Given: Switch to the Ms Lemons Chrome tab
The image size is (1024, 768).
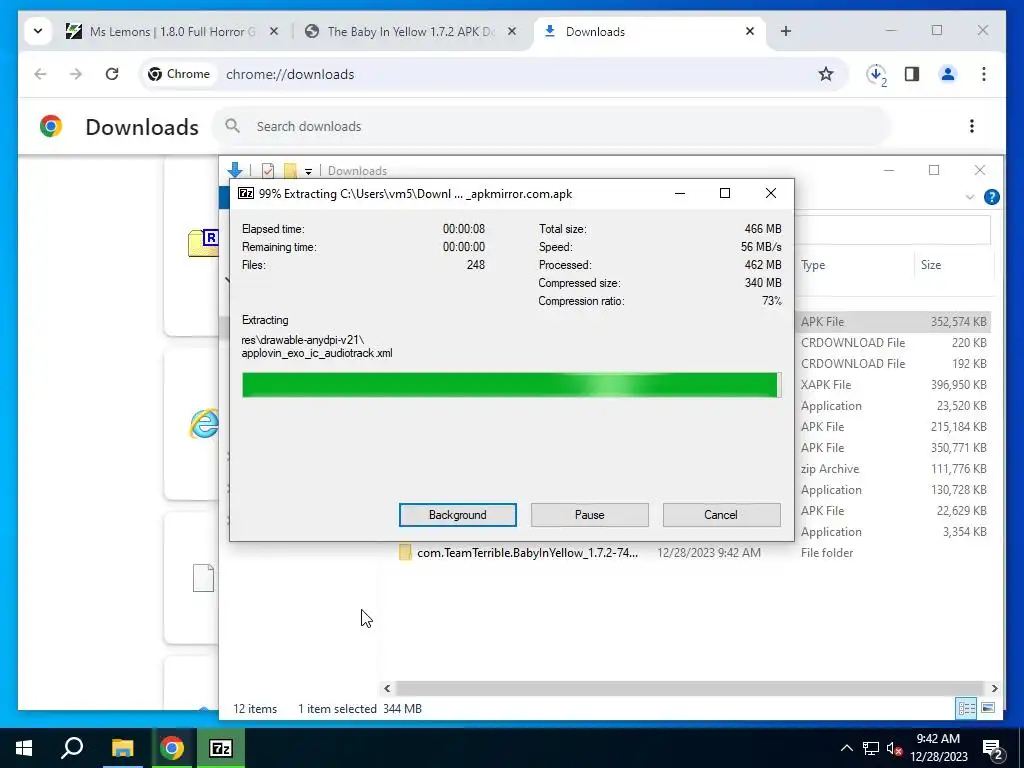Looking at the screenshot, I should coord(172,31).
